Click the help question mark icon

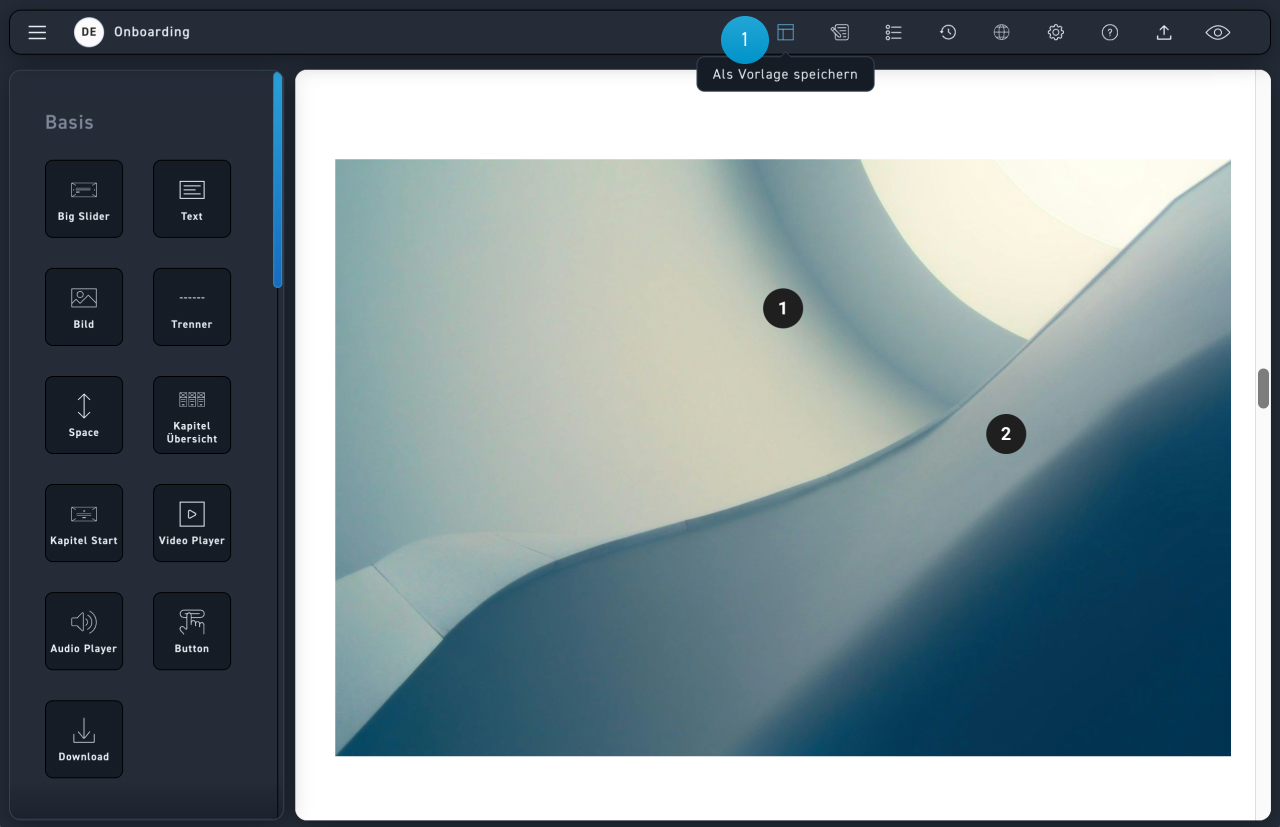[1110, 32]
